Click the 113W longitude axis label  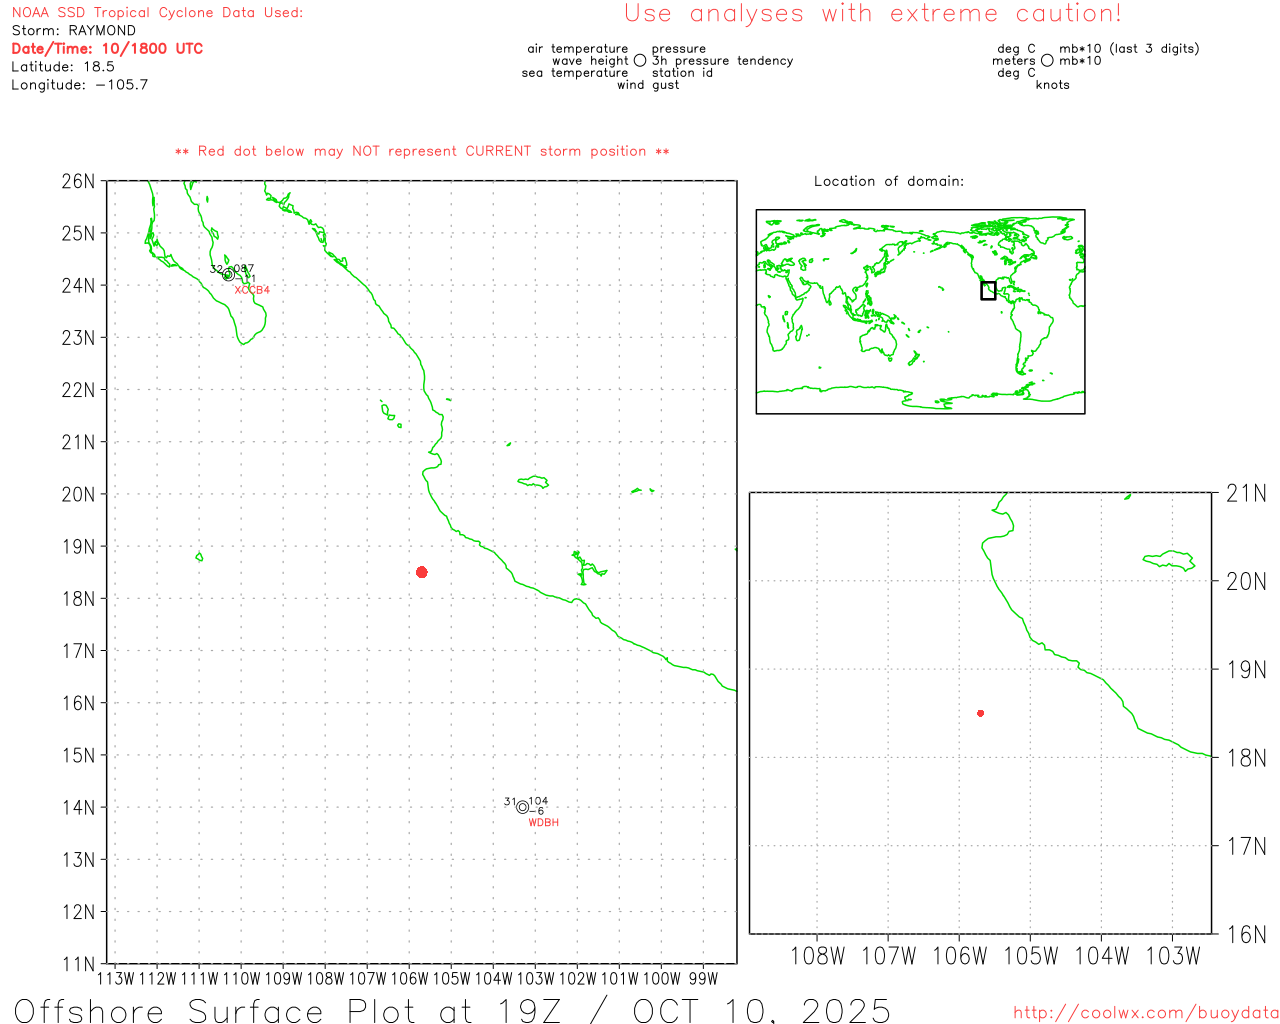pyautogui.click(x=115, y=979)
